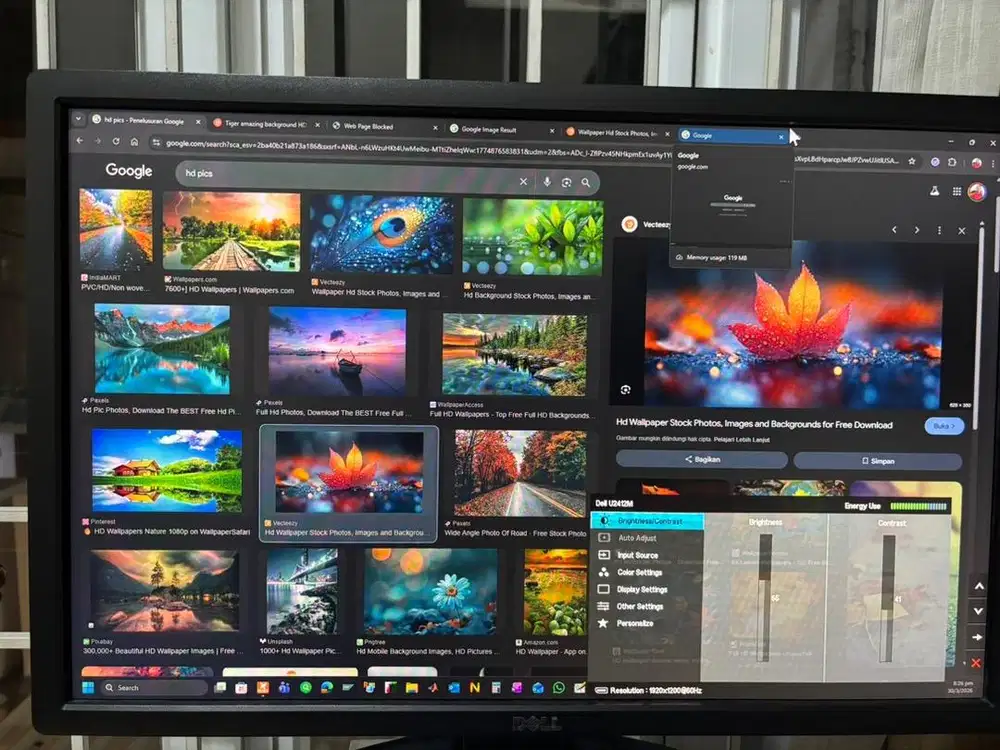Click the voice search microphone icon
Screen dimensions: 1000x750
(x=547, y=182)
